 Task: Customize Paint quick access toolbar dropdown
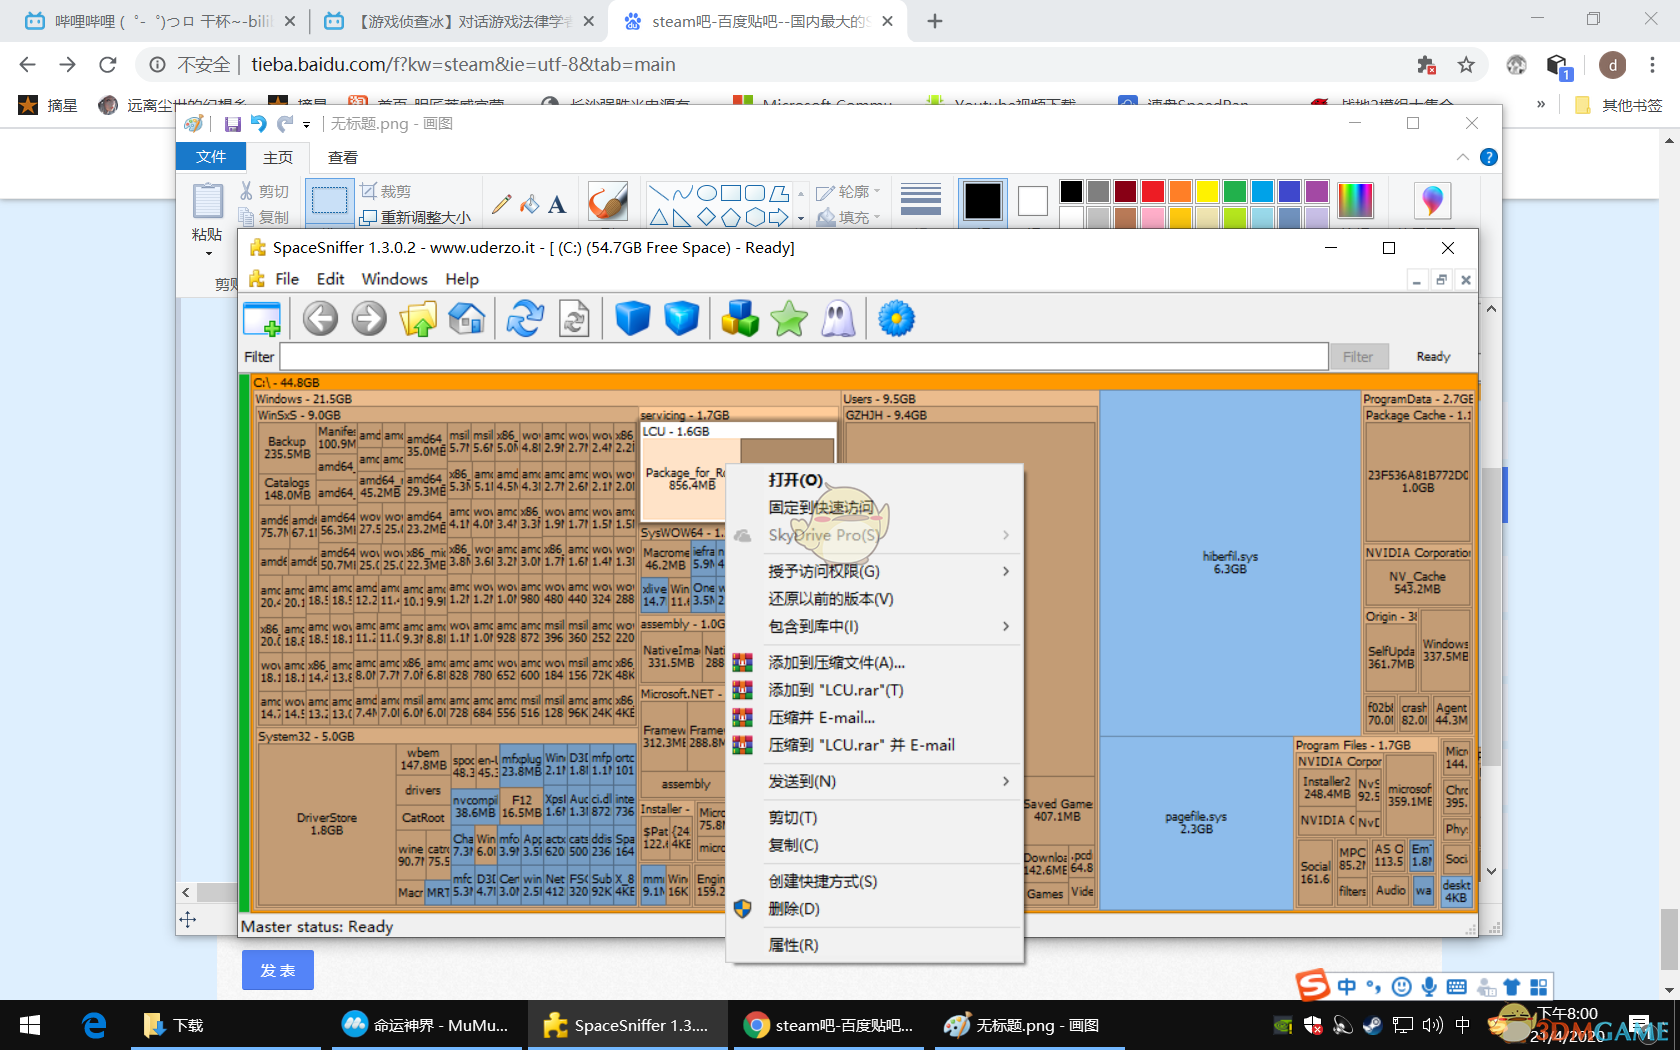click(307, 125)
